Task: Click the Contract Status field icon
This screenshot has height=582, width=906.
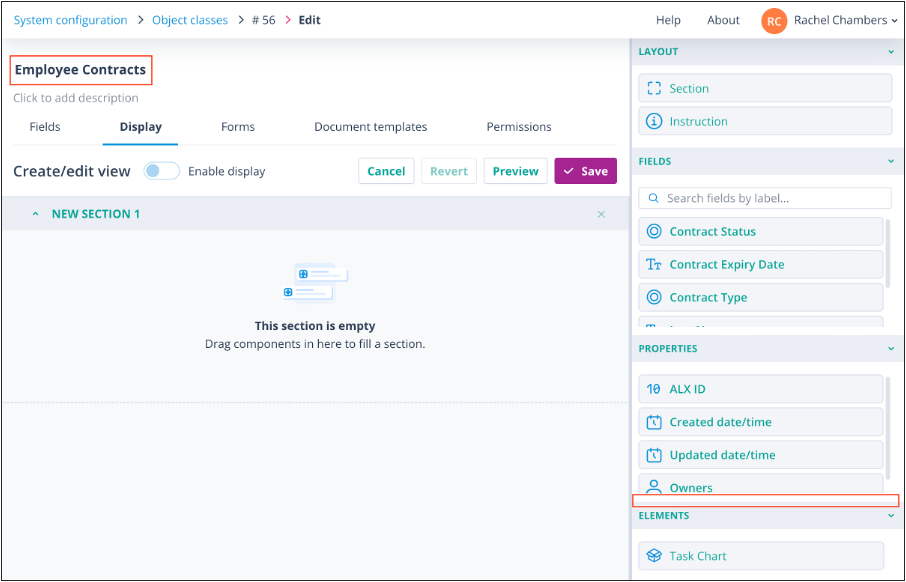Action: 653,231
